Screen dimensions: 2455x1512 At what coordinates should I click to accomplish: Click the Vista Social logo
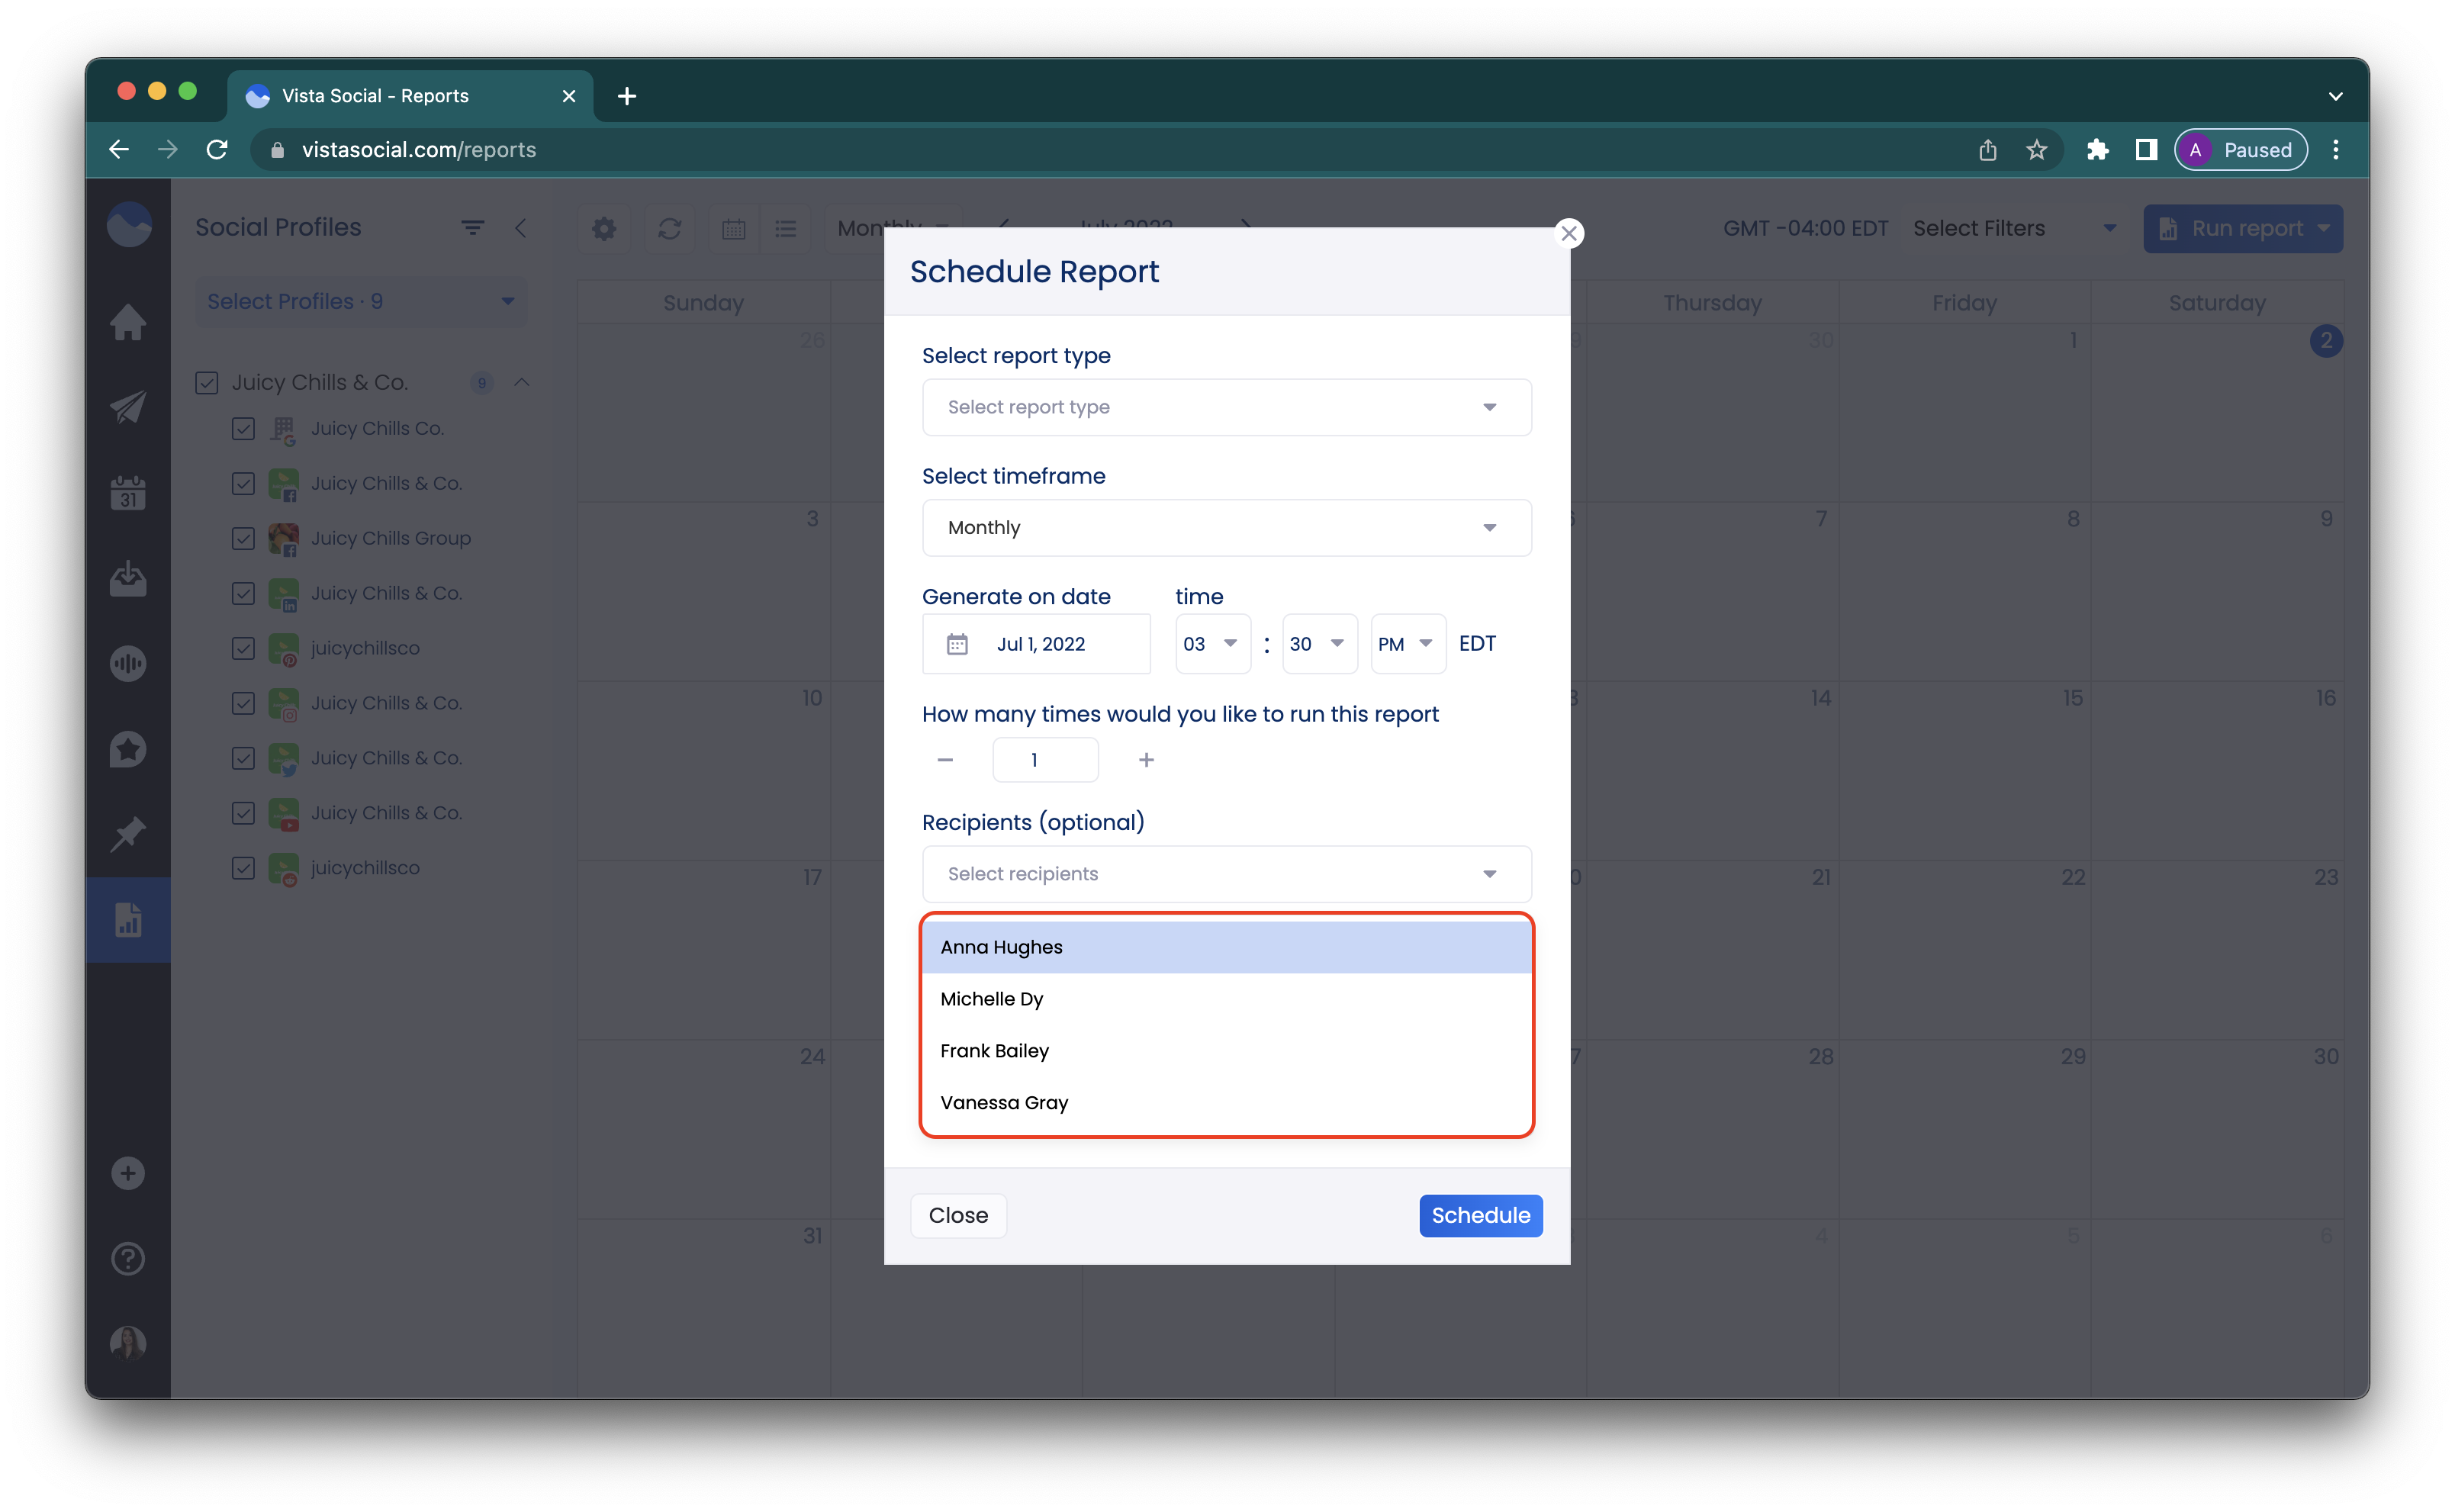click(129, 225)
